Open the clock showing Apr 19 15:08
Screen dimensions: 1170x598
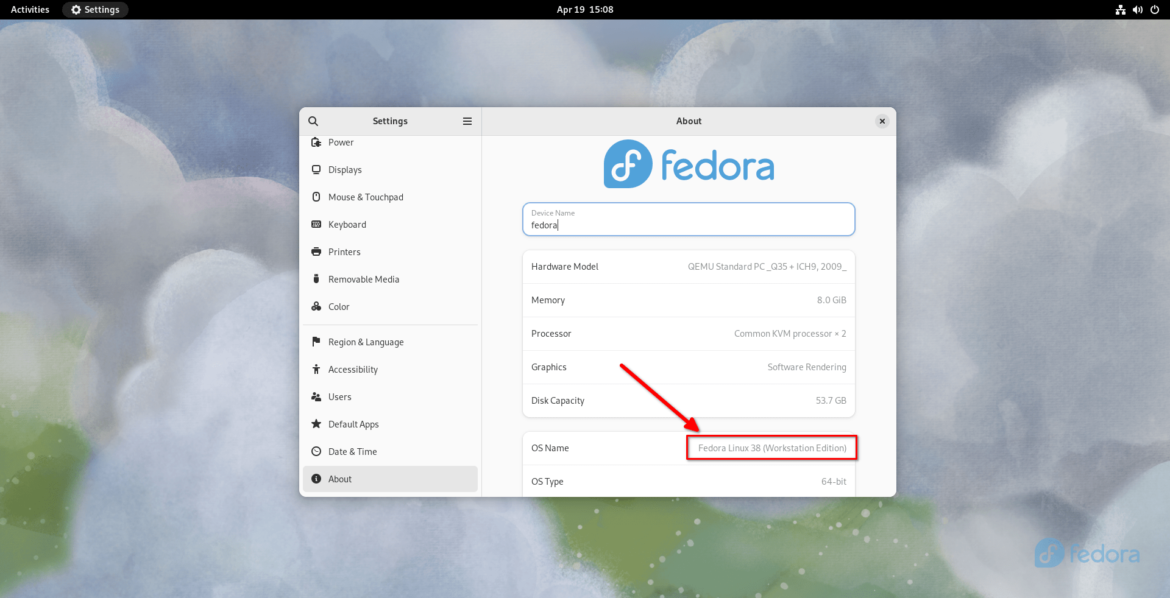tap(584, 10)
